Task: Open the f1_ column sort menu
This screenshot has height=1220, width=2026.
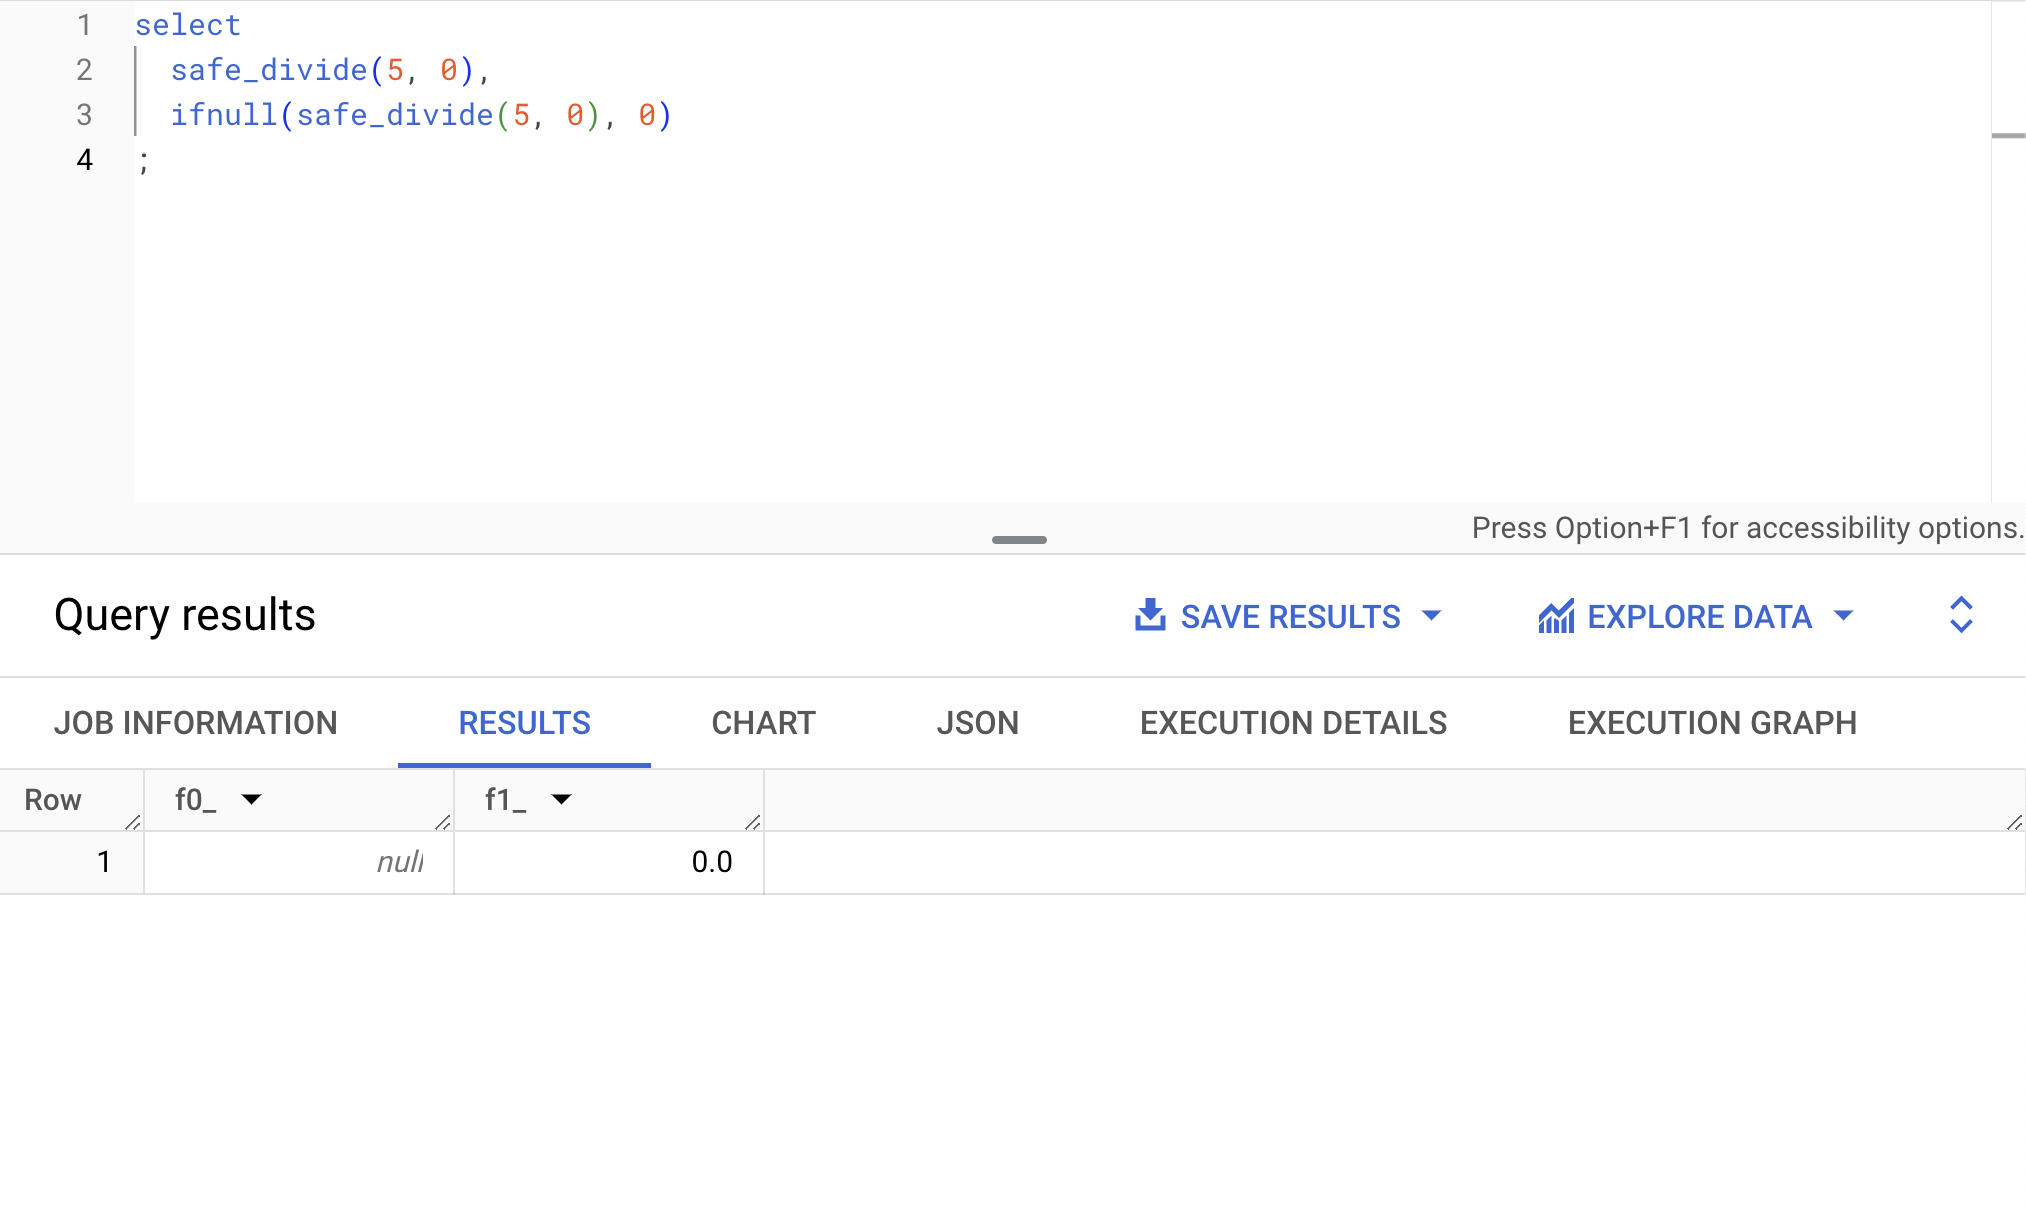Action: pos(561,799)
